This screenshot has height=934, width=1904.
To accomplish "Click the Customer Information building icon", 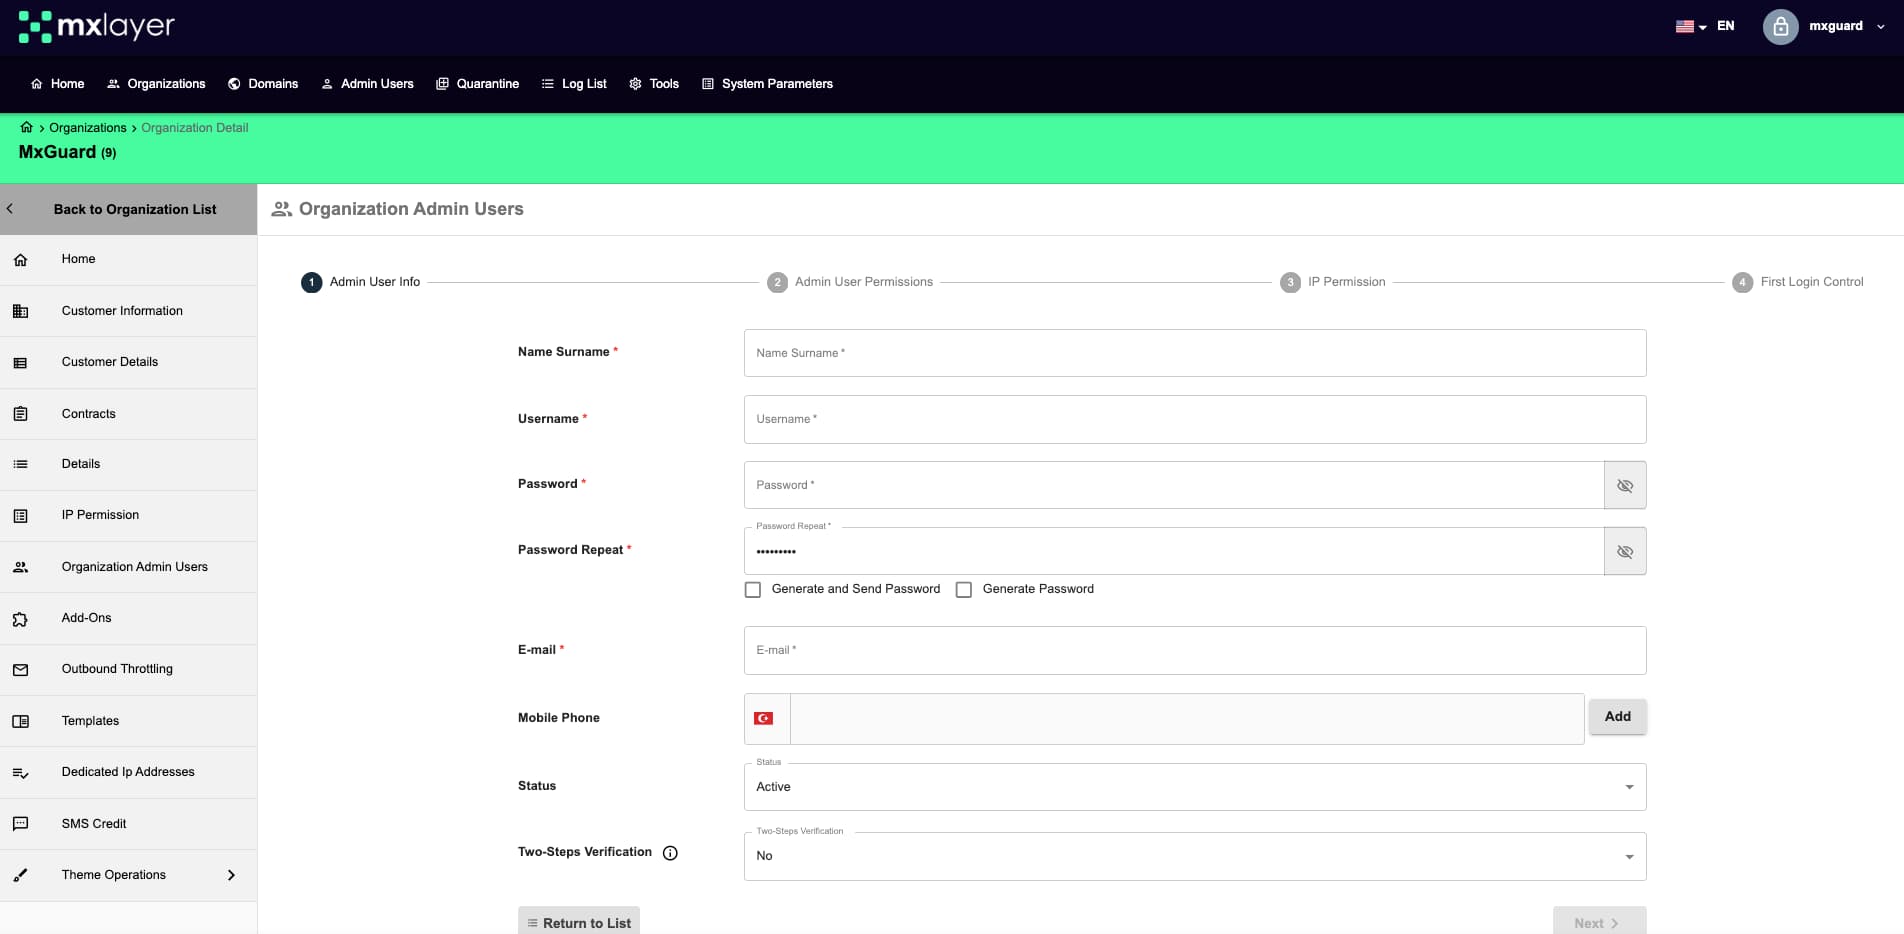I will [x=20, y=311].
